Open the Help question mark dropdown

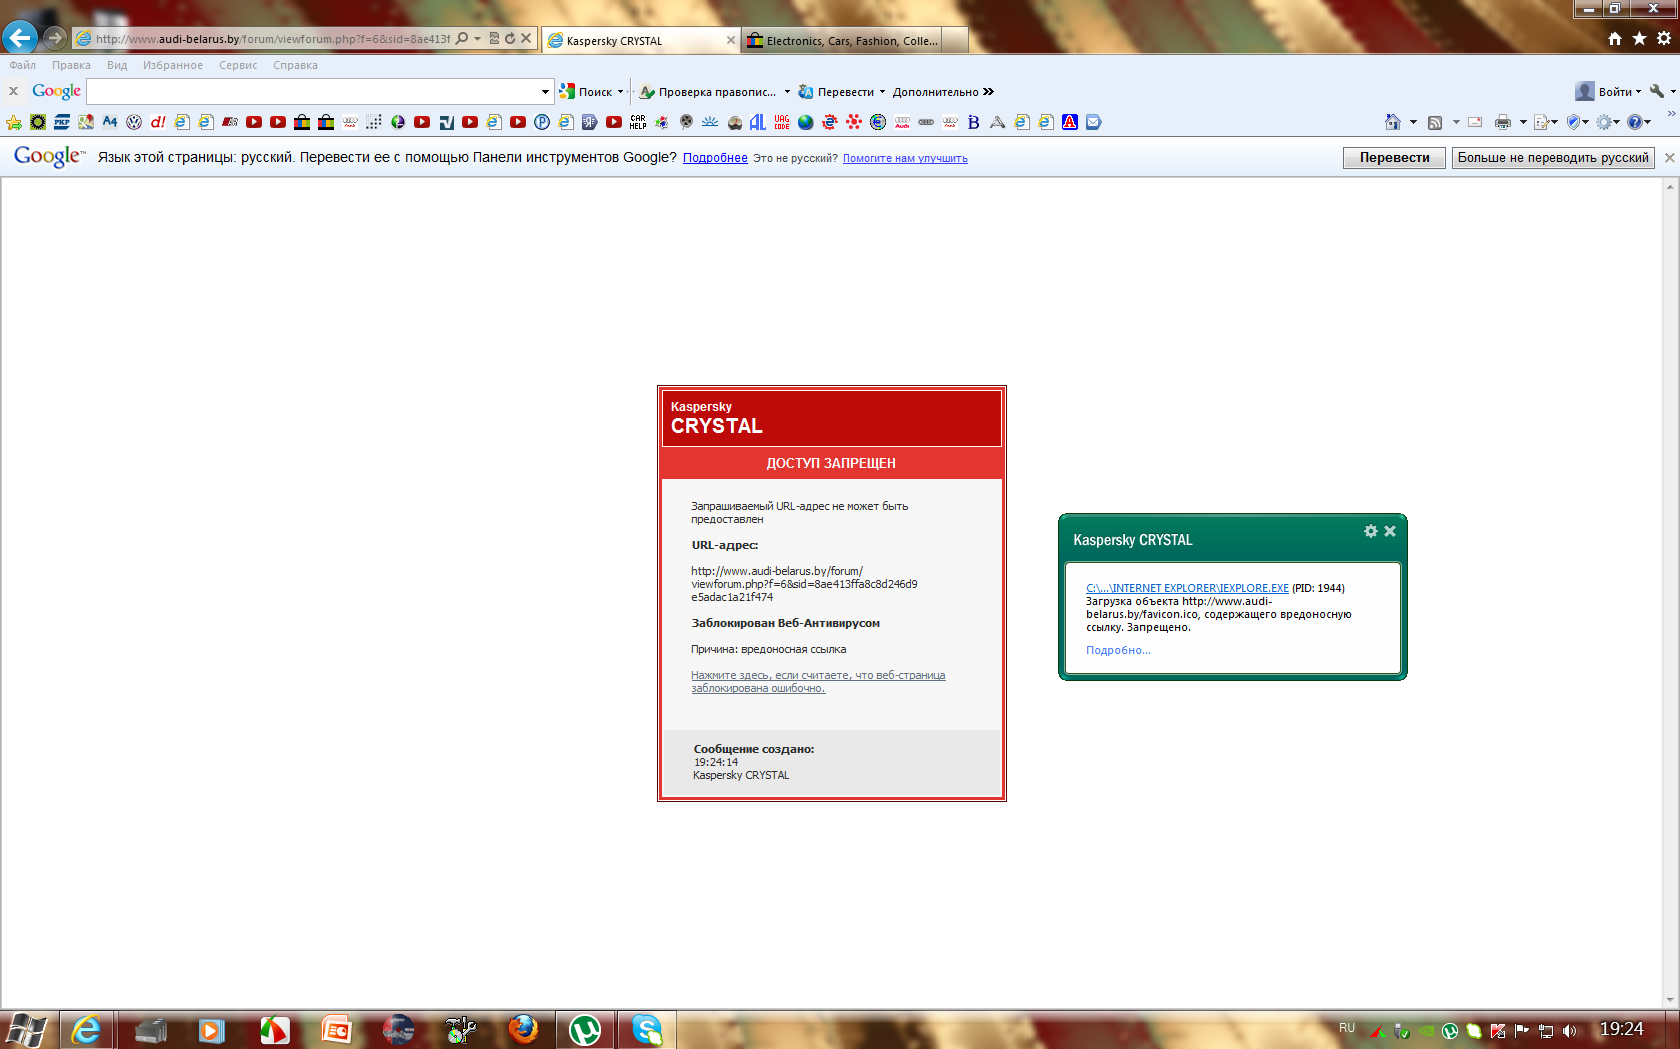1638,122
